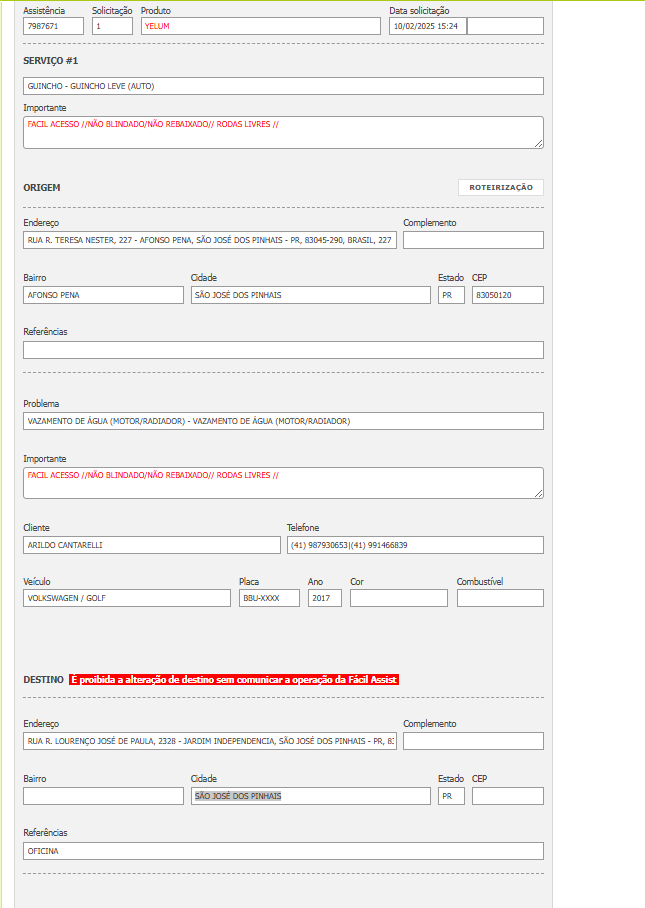Click the empty Origem Referências field
The image size is (645, 908).
283,350
